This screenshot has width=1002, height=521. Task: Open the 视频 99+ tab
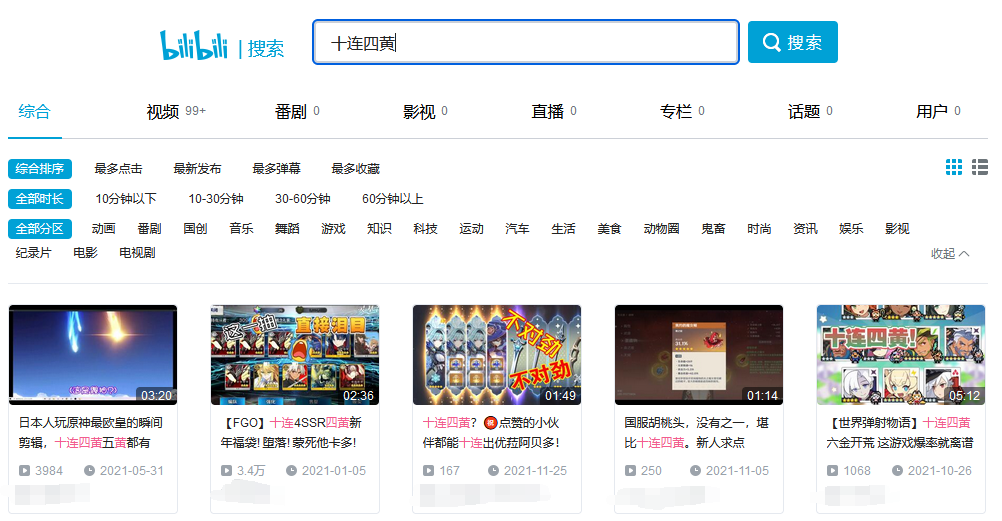coord(176,112)
